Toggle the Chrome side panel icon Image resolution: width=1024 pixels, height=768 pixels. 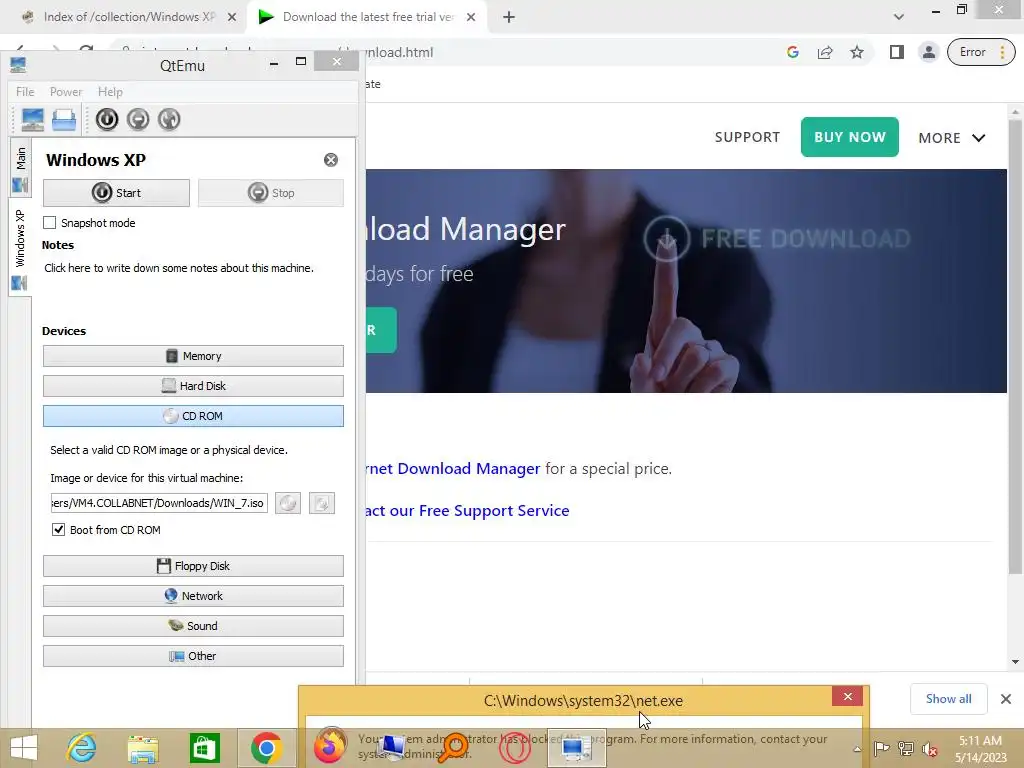pyautogui.click(x=897, y=52)
